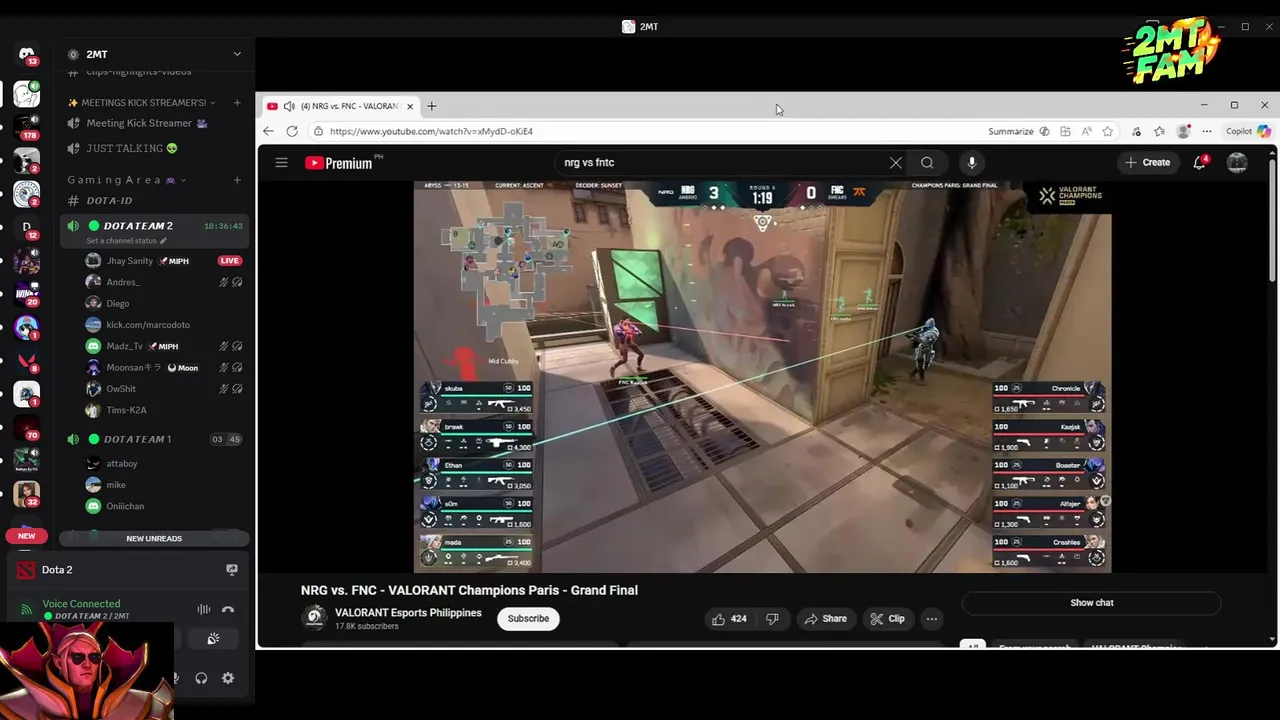Click user kick.com/marcodoto
Viewport: 1280px width, 720px height.
coord(148,325)
